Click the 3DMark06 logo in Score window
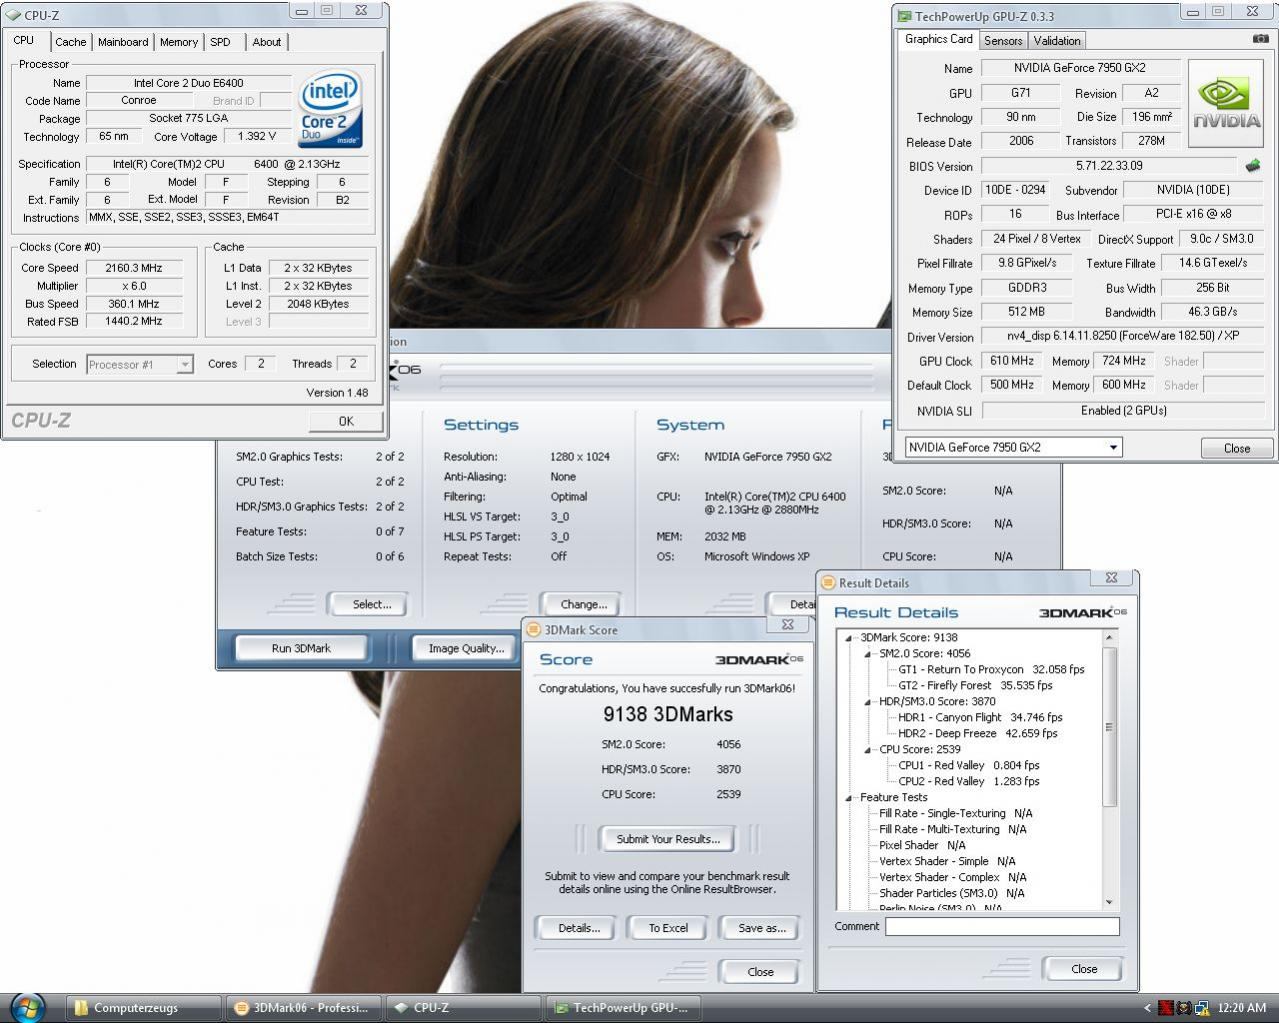 pos(759,660)
